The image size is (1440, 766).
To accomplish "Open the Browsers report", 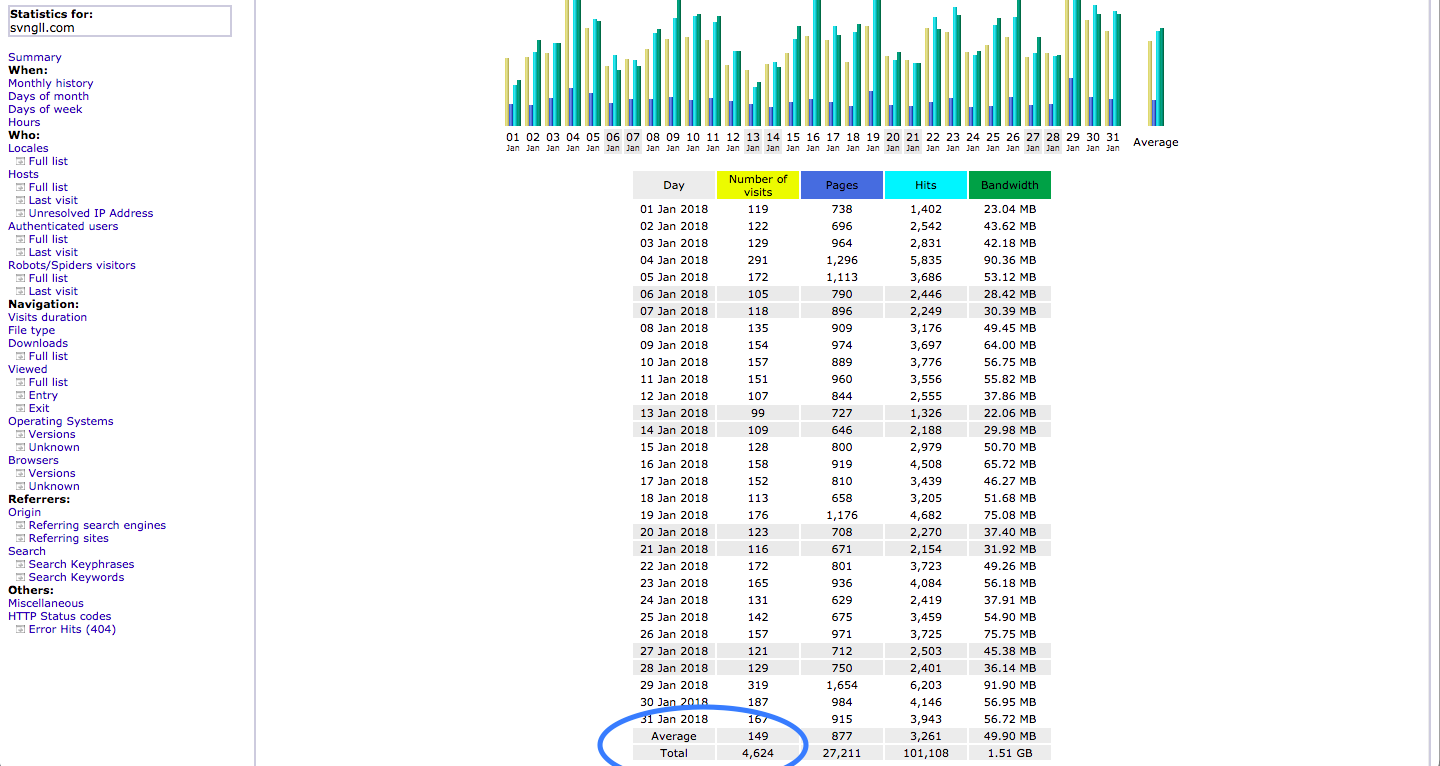I will click(x=34, y=460).
